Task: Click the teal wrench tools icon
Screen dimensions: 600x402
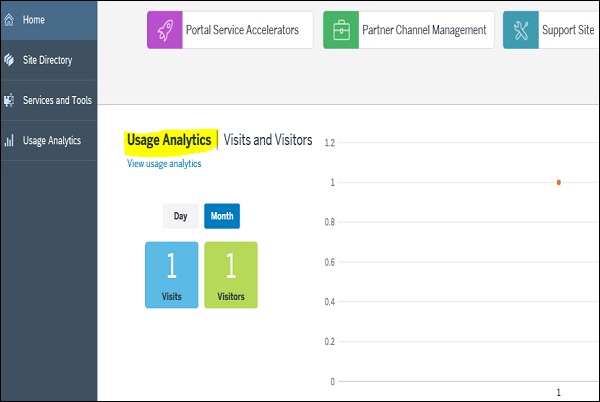Action: [519, 30]
